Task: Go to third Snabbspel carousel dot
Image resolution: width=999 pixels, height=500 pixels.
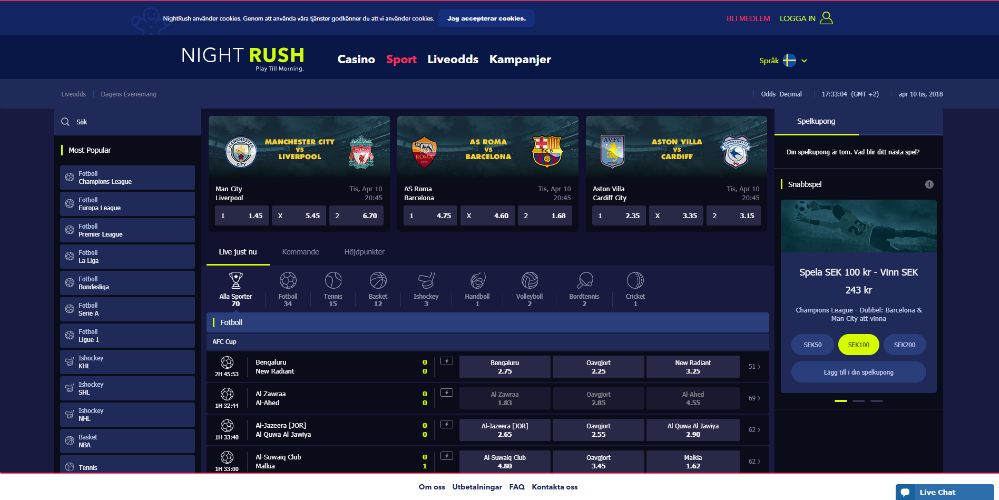Action: 877,401
